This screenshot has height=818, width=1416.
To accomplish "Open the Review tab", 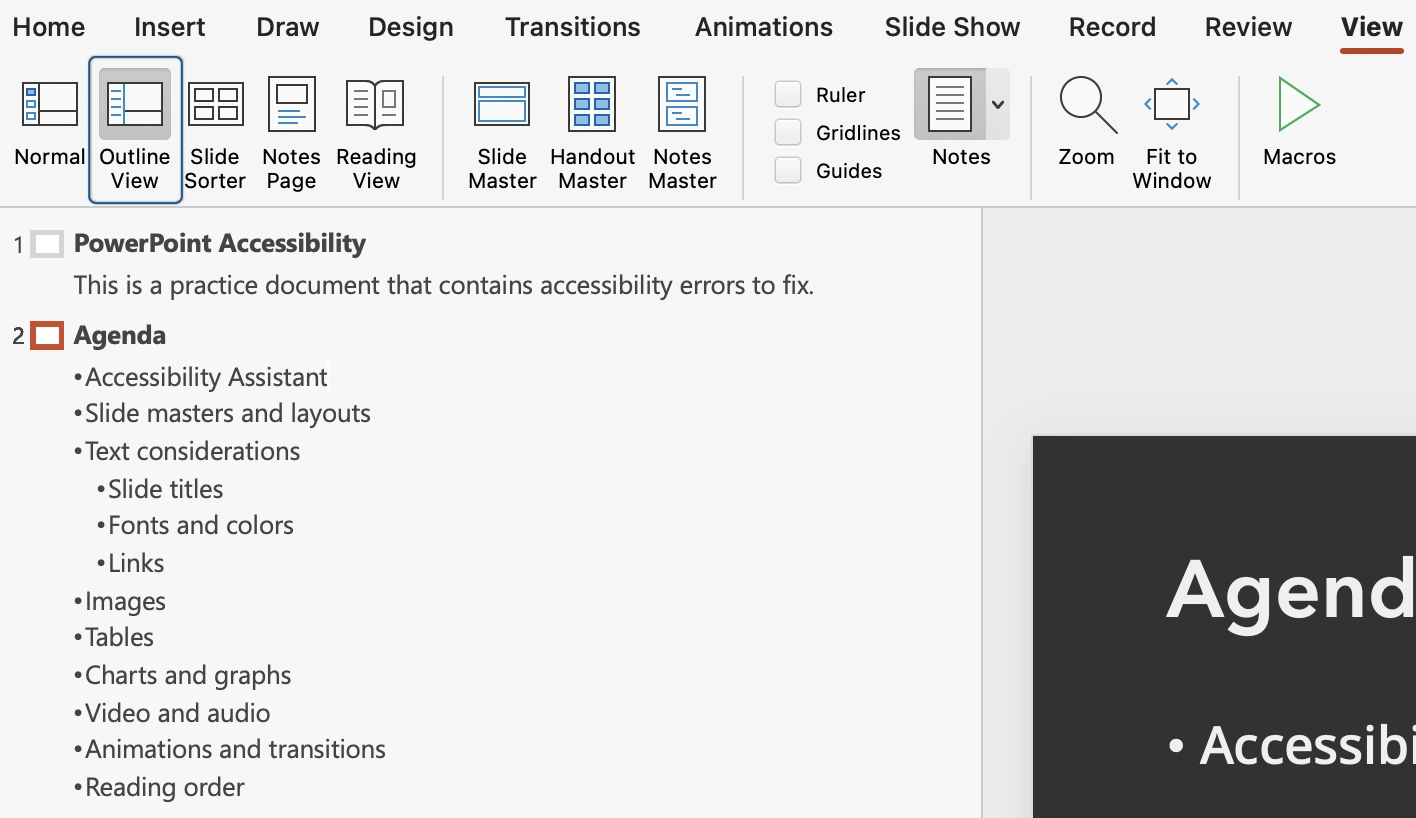I will [x=1248, y=27].
